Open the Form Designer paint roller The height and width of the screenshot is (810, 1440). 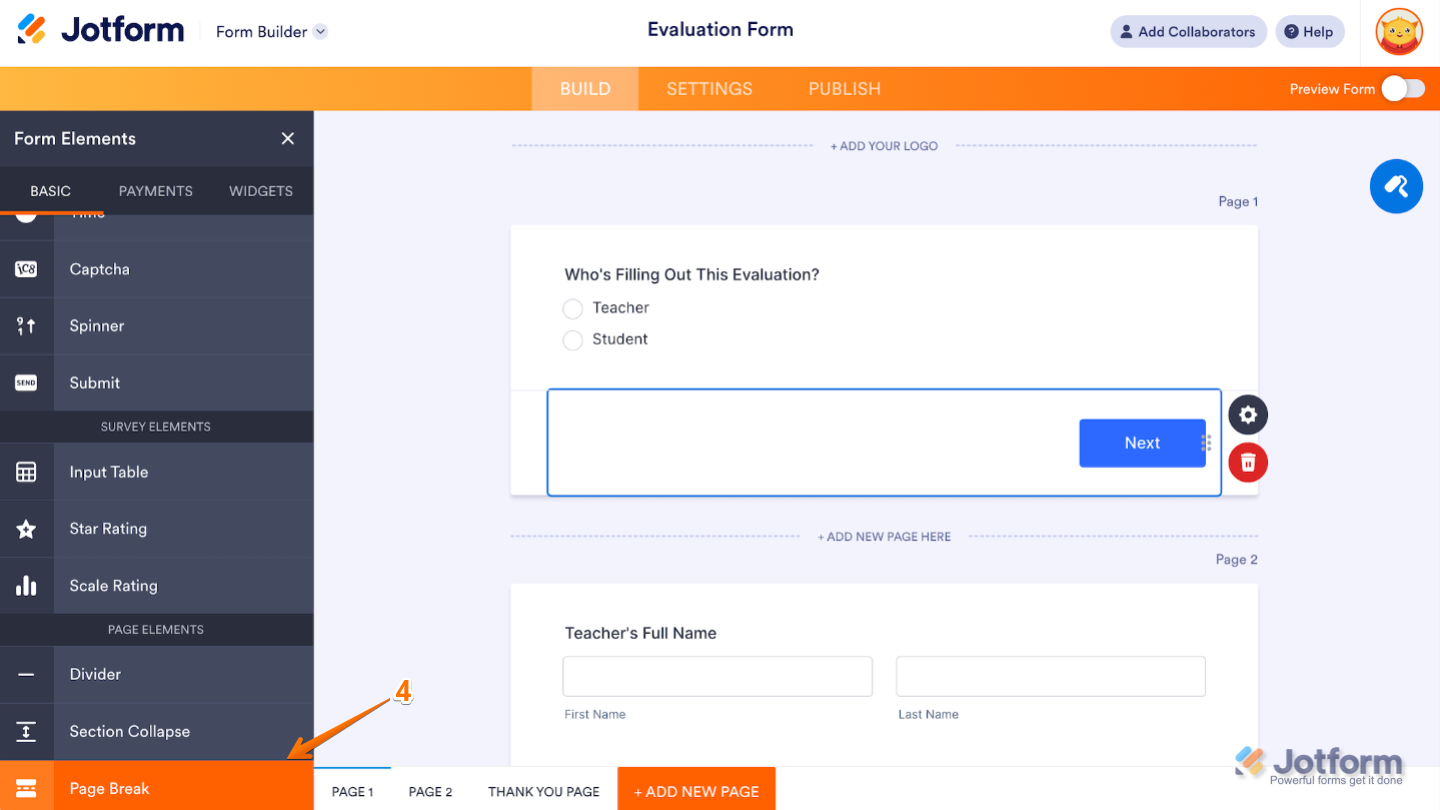click(1396, 186)
